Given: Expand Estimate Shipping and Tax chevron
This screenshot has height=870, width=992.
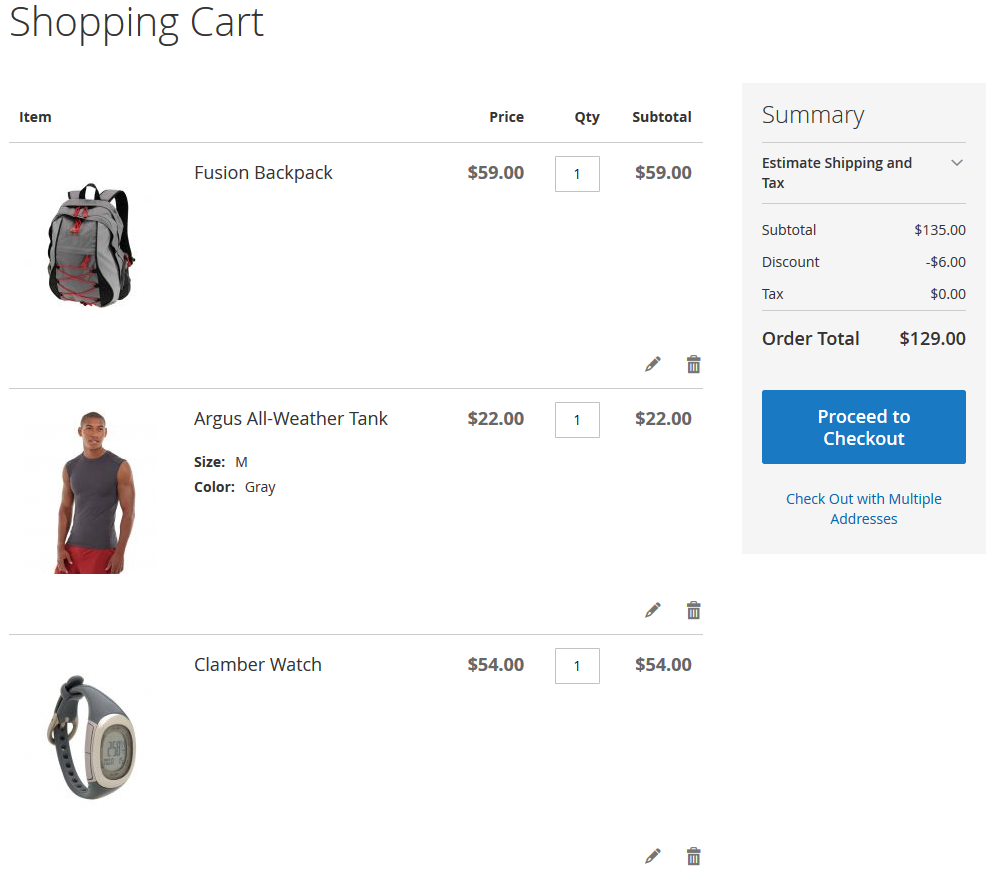Looking at the screenshot, I should coord(957,163).
